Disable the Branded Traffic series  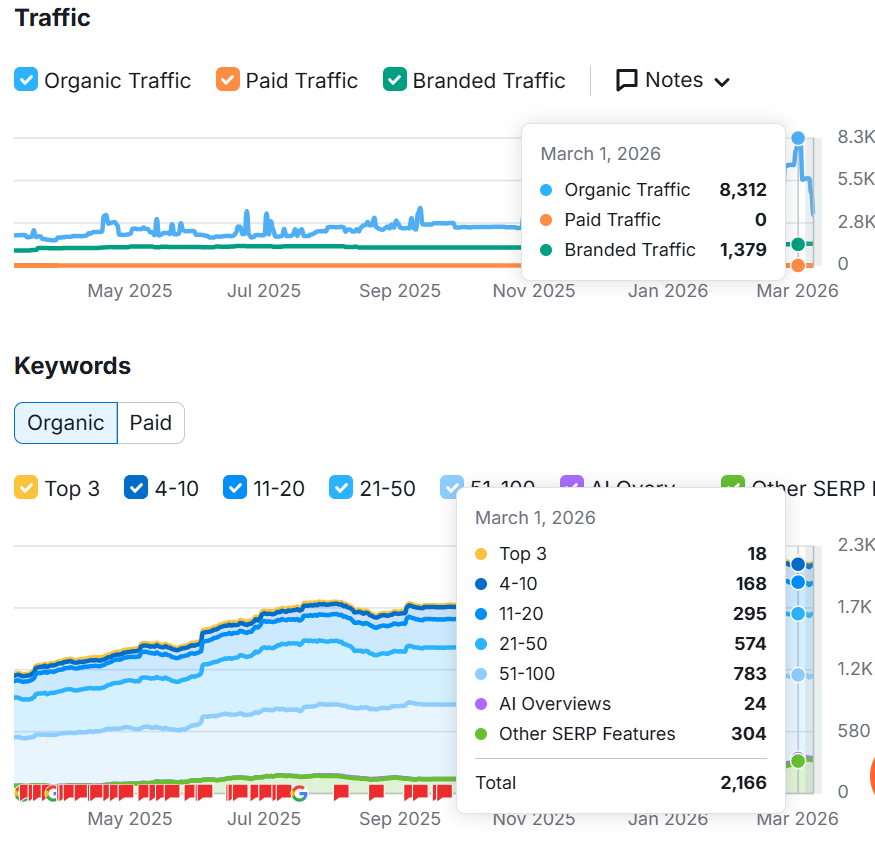[x=395, y=81]
